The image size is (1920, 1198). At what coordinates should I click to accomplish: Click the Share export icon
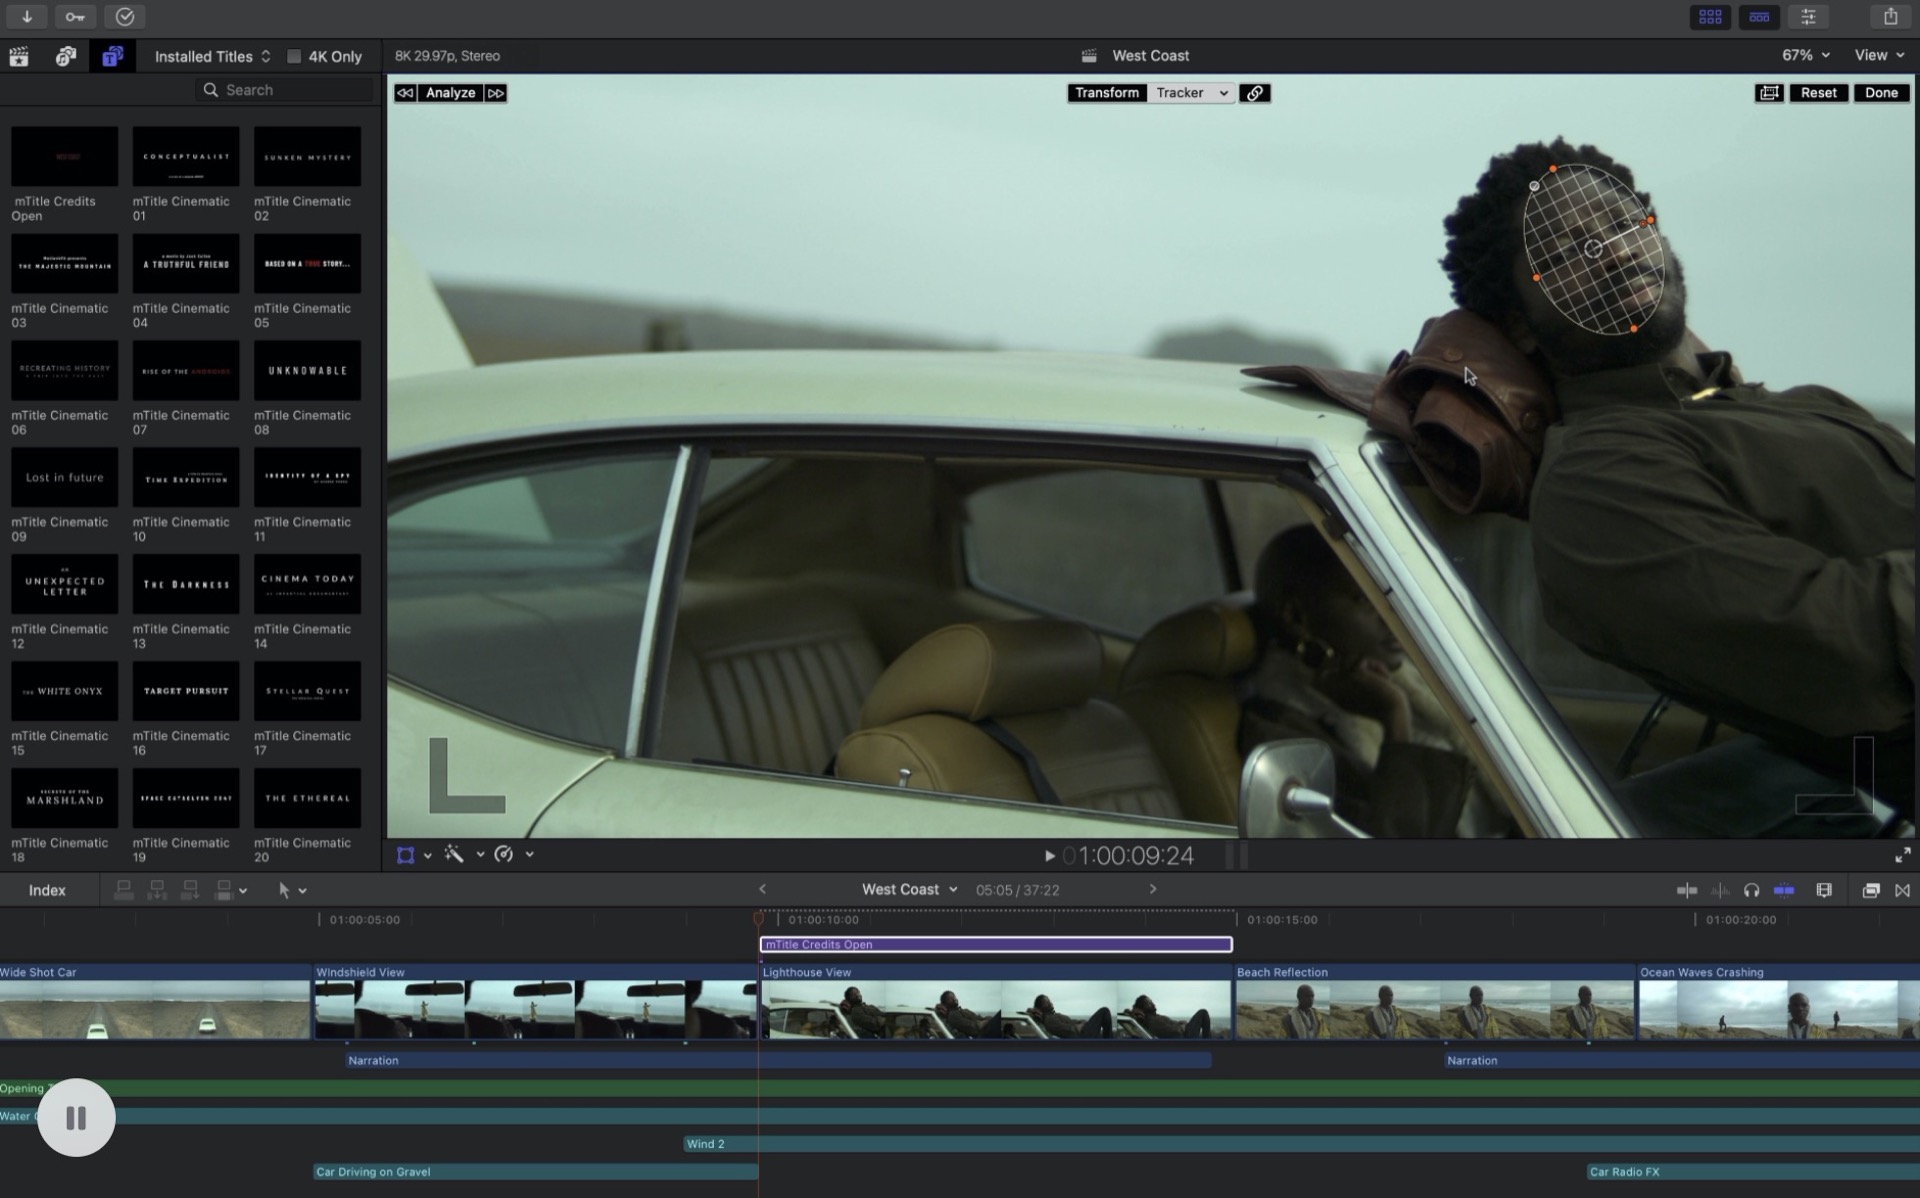pyautogui.click(x=1890, y=17)
